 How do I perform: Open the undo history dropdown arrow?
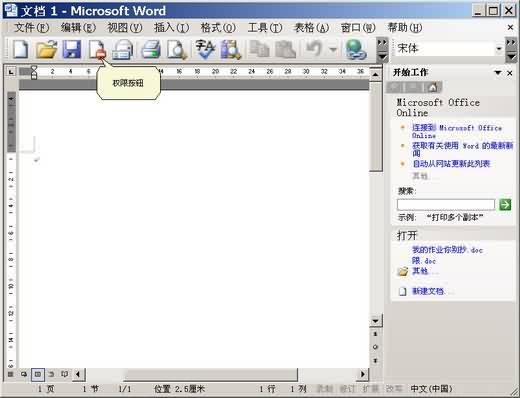(x=333, y=50)
